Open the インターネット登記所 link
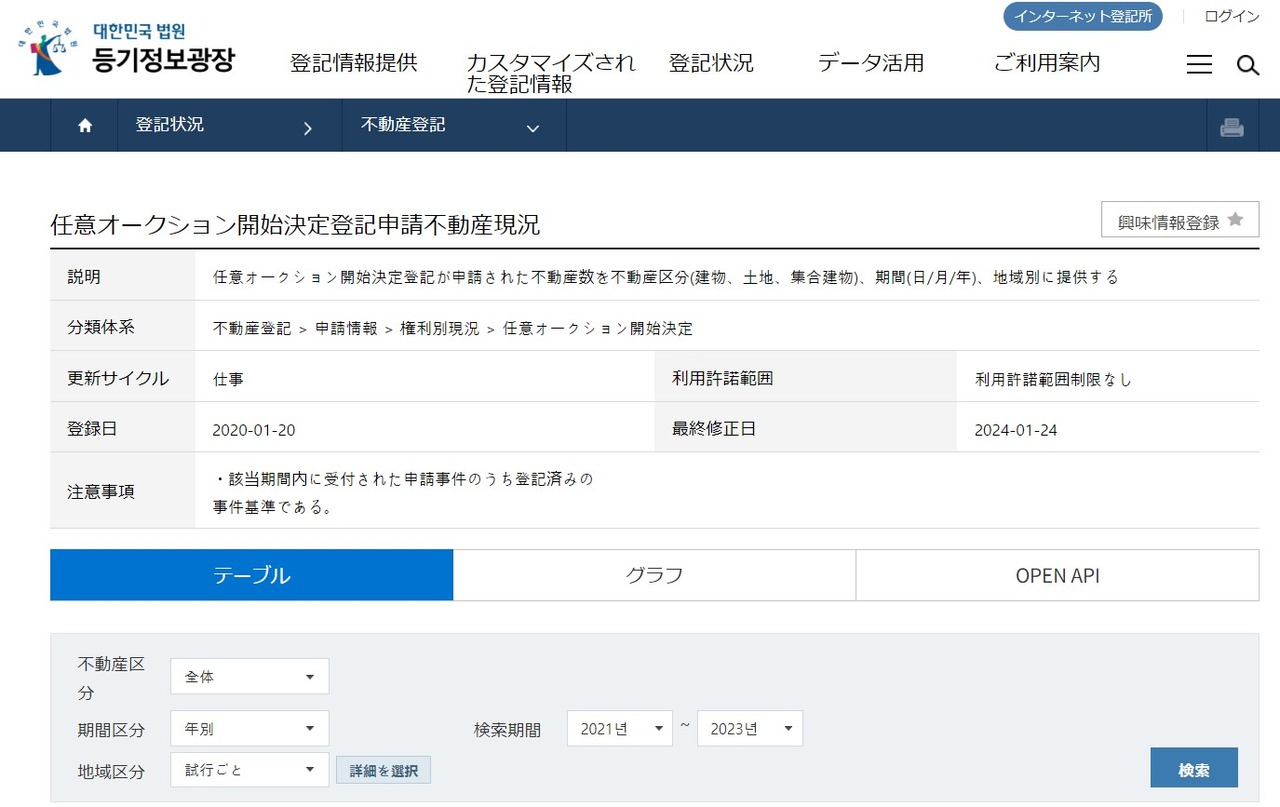Screen dimensions: 1280x807 (1083, 16)
